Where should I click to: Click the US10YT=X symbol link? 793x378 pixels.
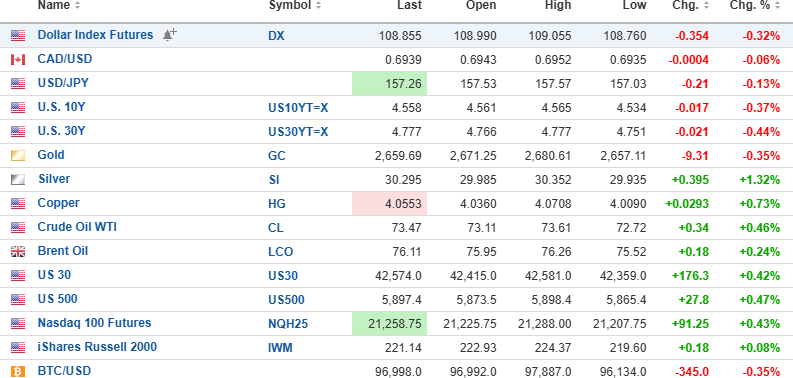298,108
